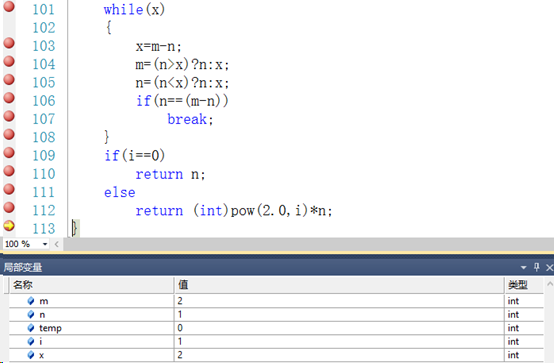Click int type cell for temp

coord(524,328)
